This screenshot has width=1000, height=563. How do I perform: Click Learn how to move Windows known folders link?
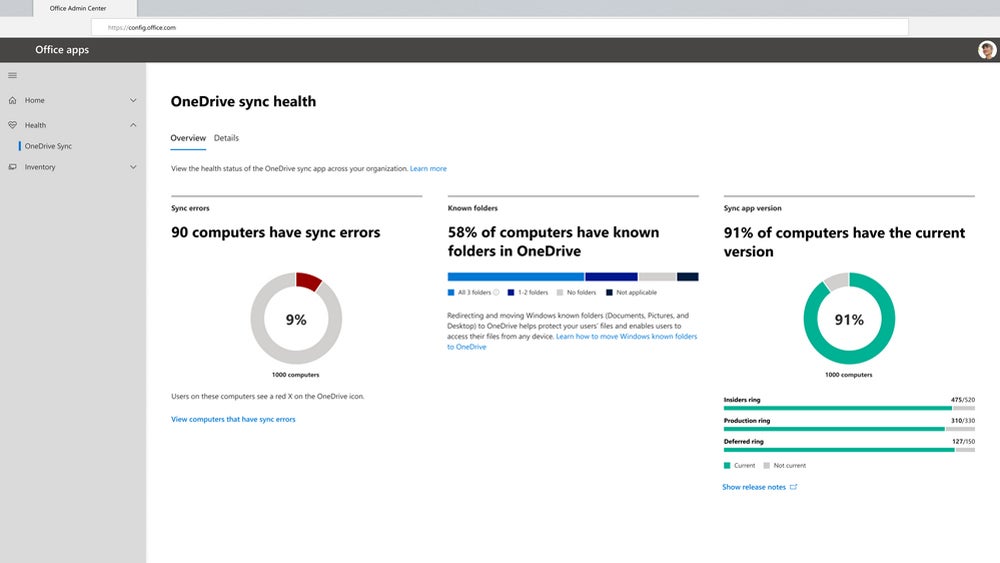626,337
